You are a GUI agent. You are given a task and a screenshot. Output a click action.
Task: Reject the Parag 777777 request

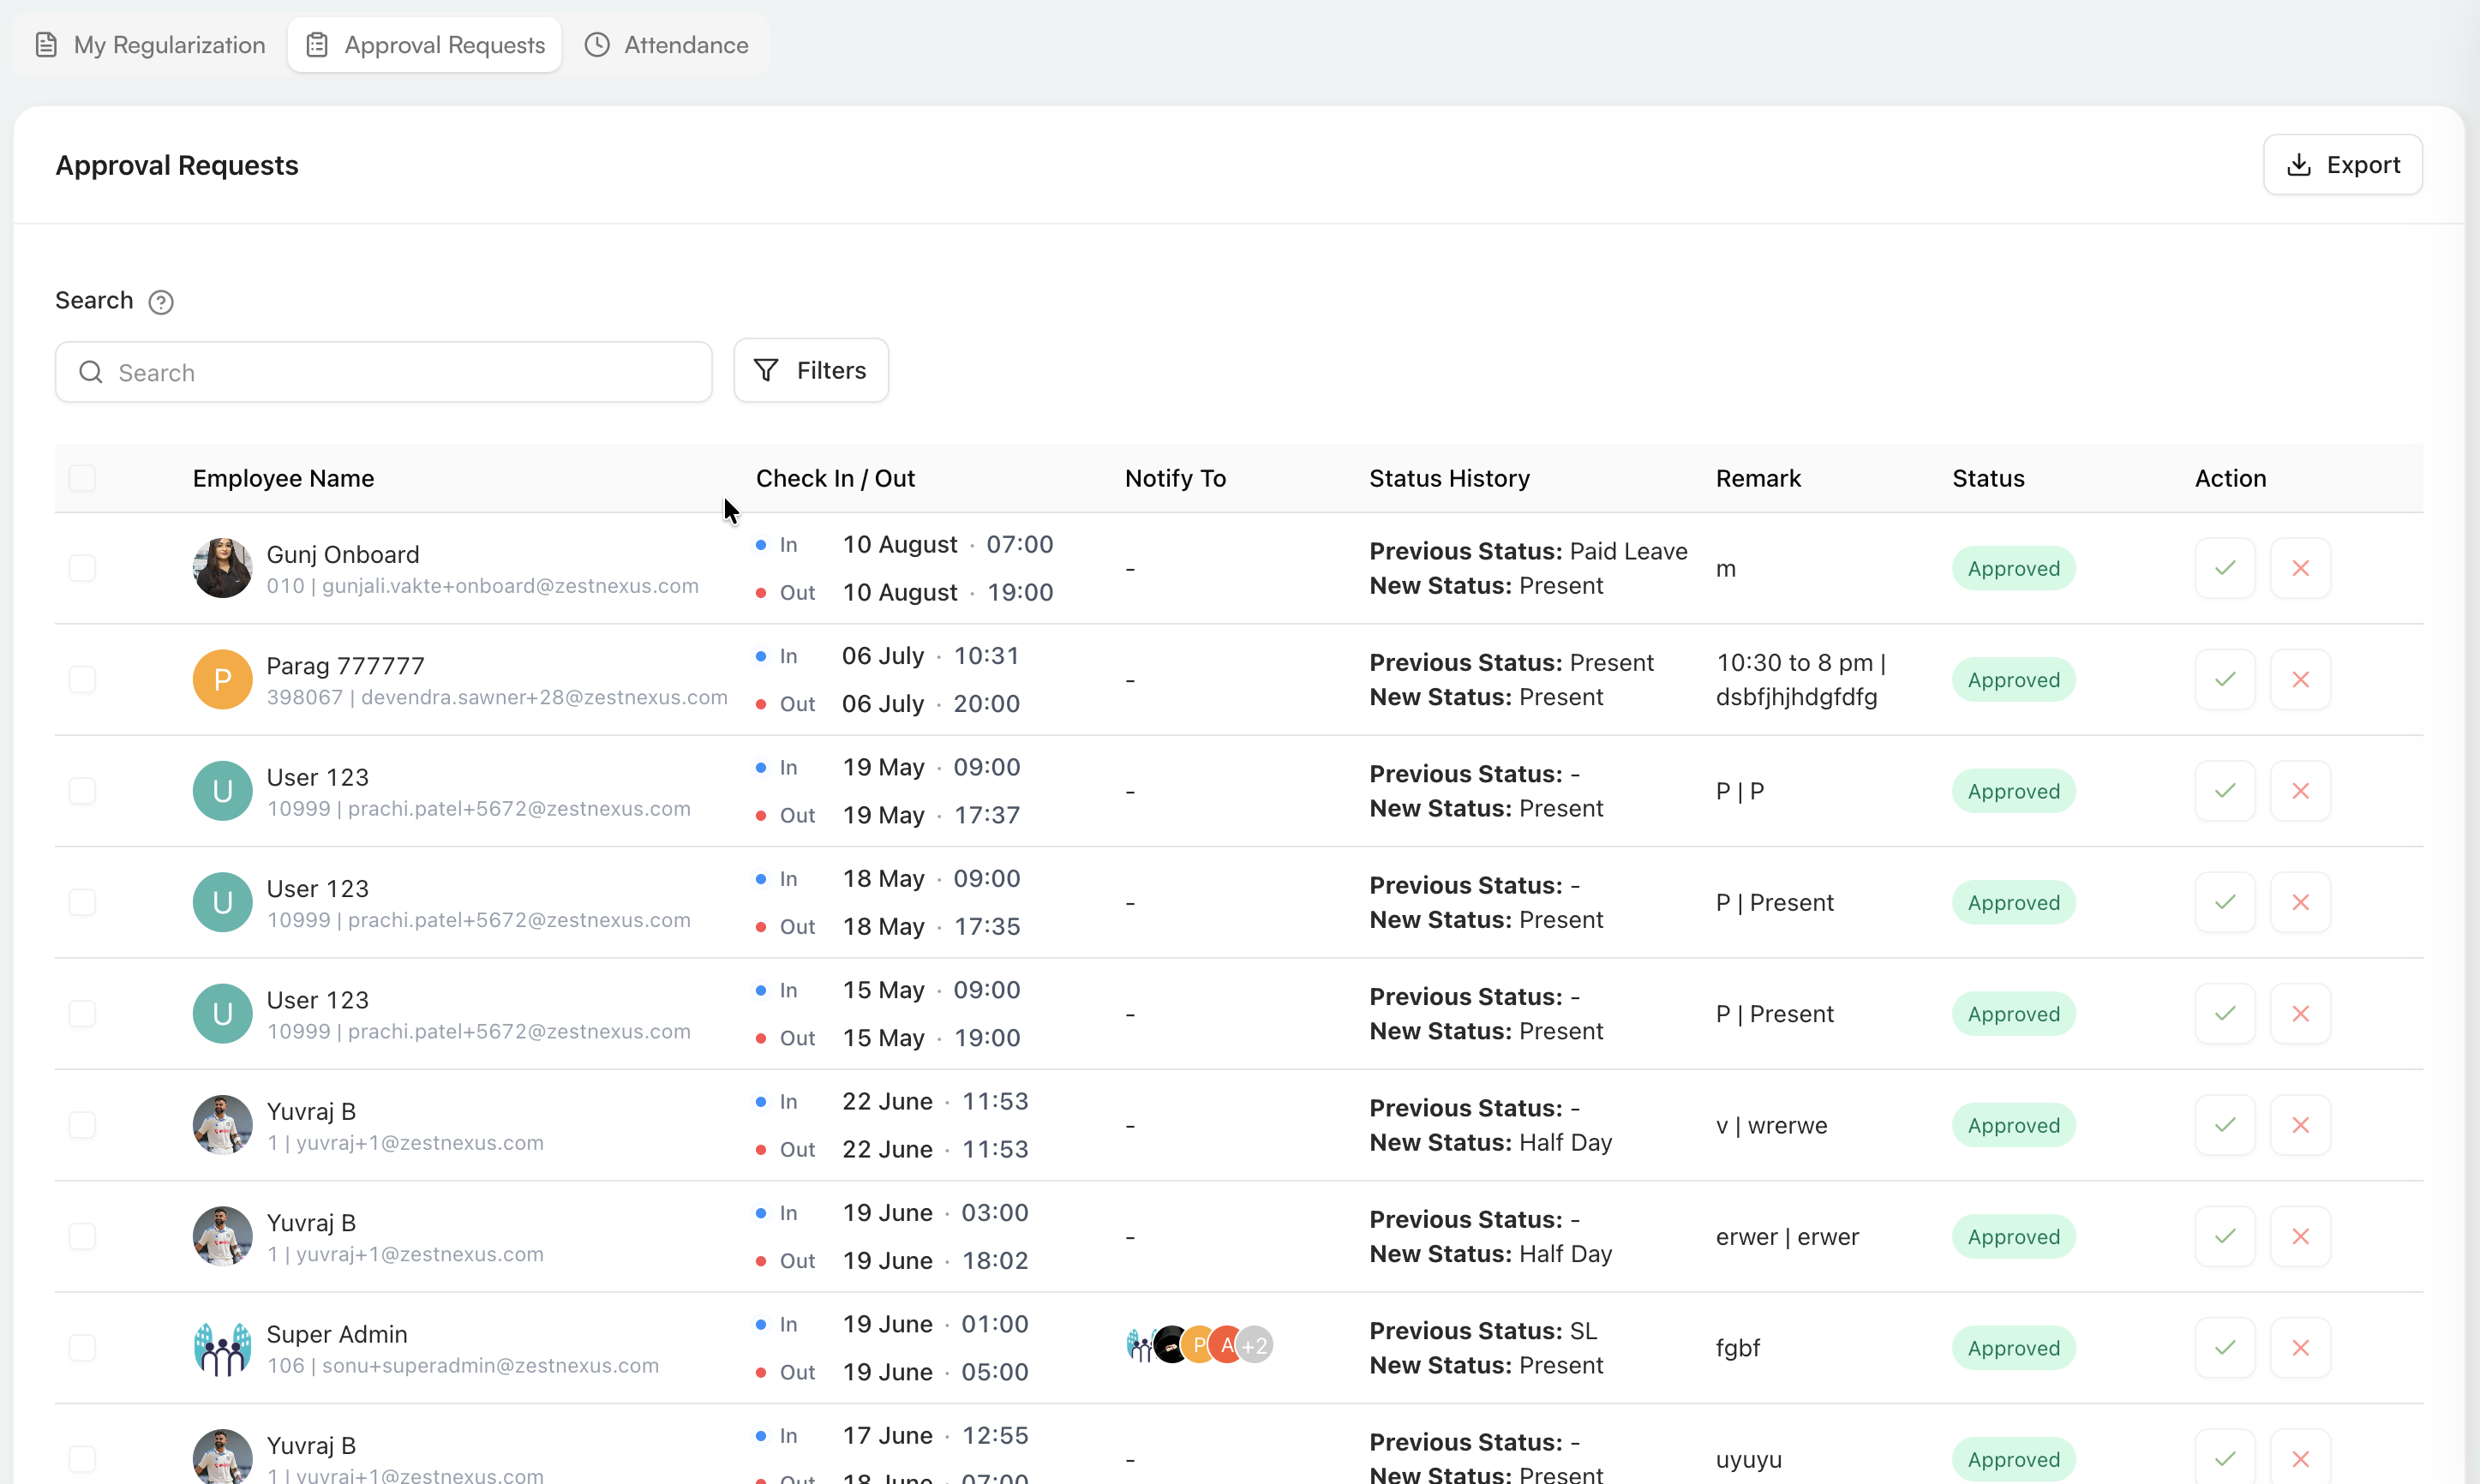pyautogui.click(x=2300, y=679)
